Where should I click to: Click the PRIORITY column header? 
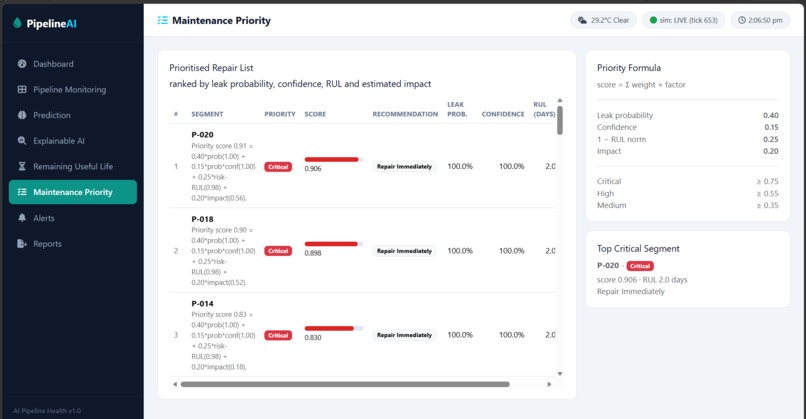[x=280, y=114]
